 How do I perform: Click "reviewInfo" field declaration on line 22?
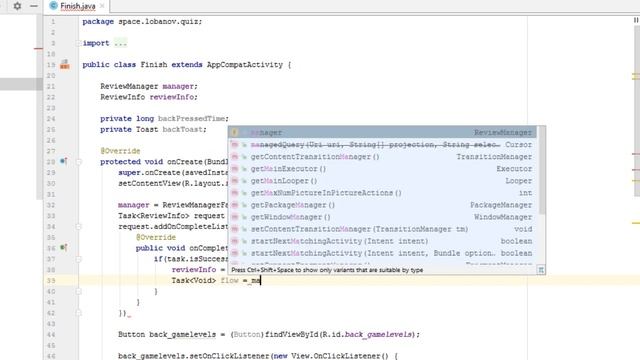(171, 97)
